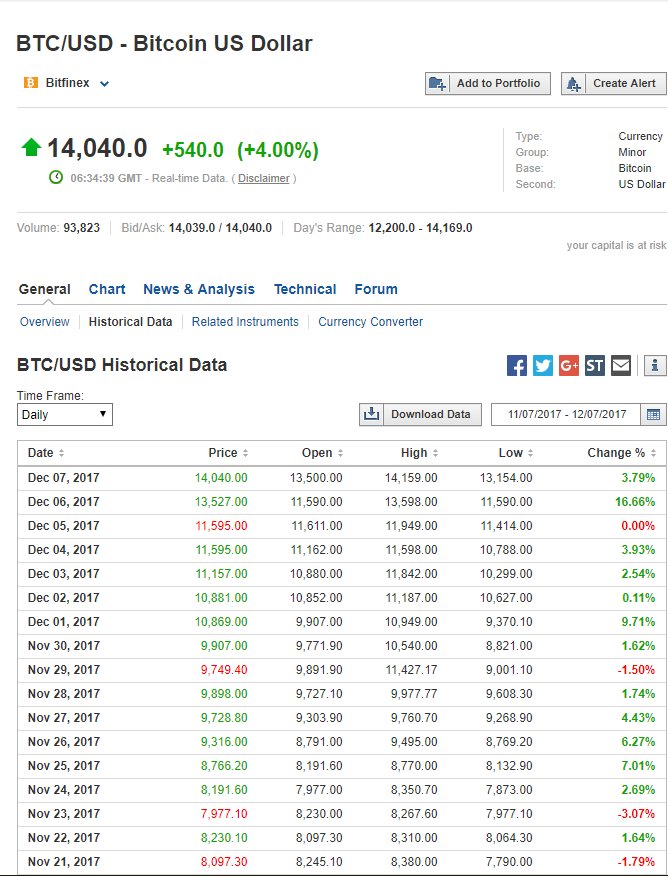Click the Day's Range 12,200.0 - 14,169.0 value
Screen dimensions: 668x876
[421, 228]
